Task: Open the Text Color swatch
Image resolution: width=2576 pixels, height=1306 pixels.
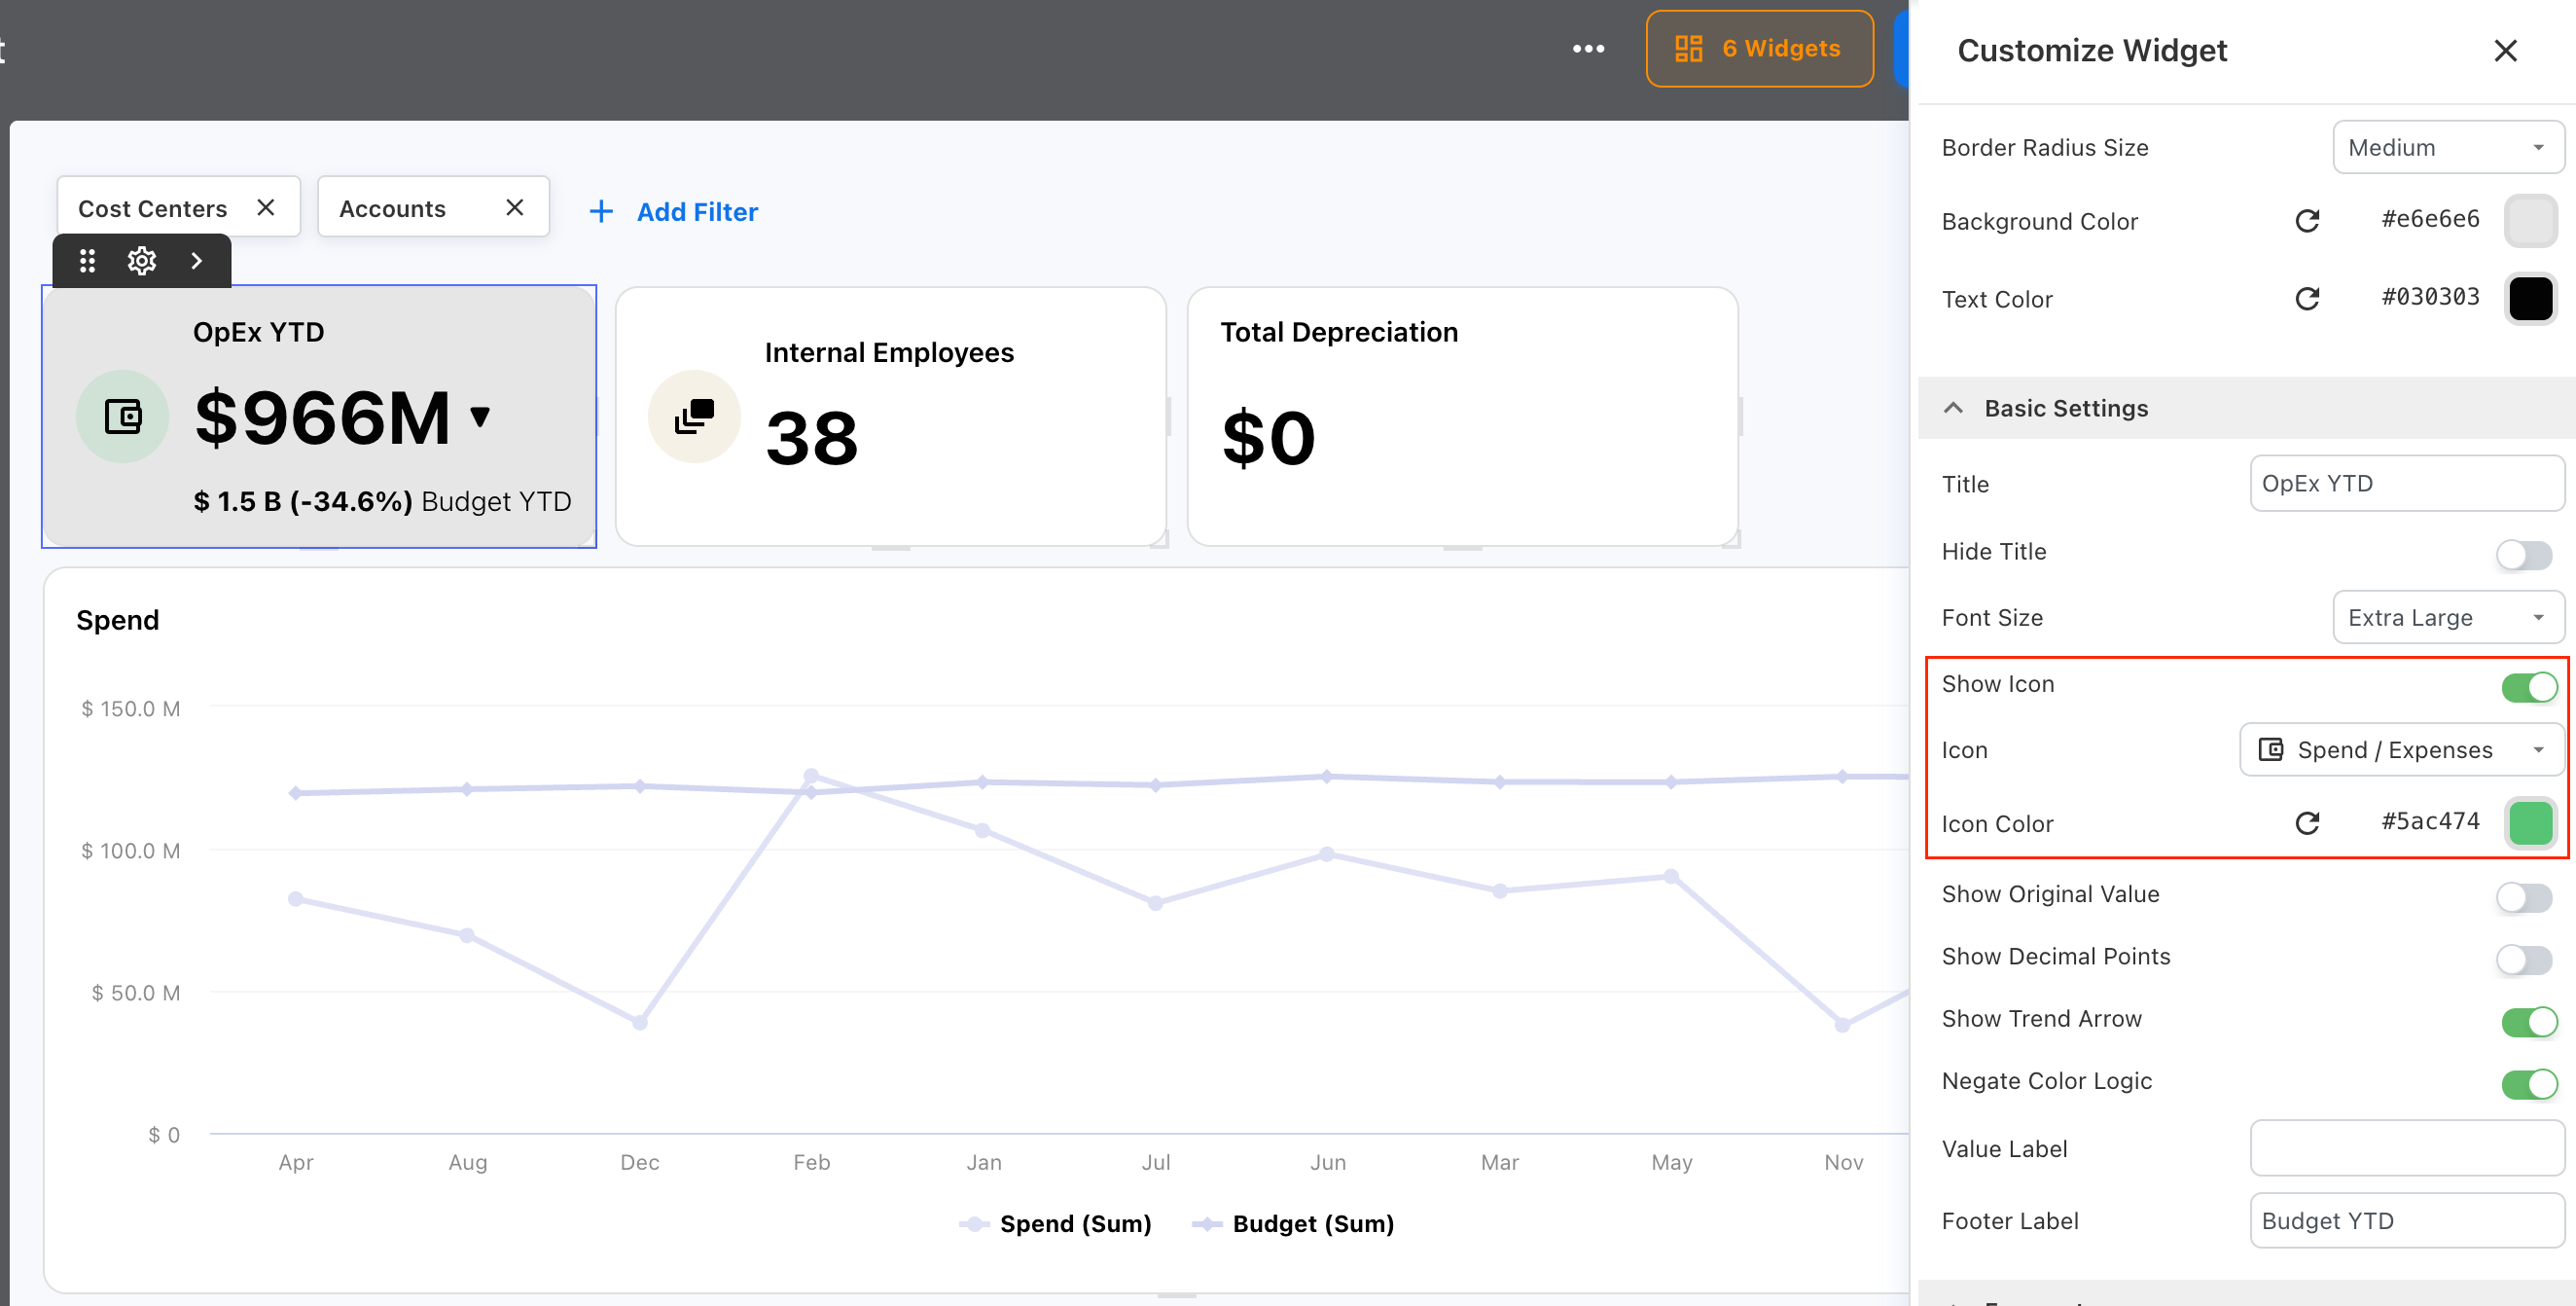Action: coord(2530,298)
